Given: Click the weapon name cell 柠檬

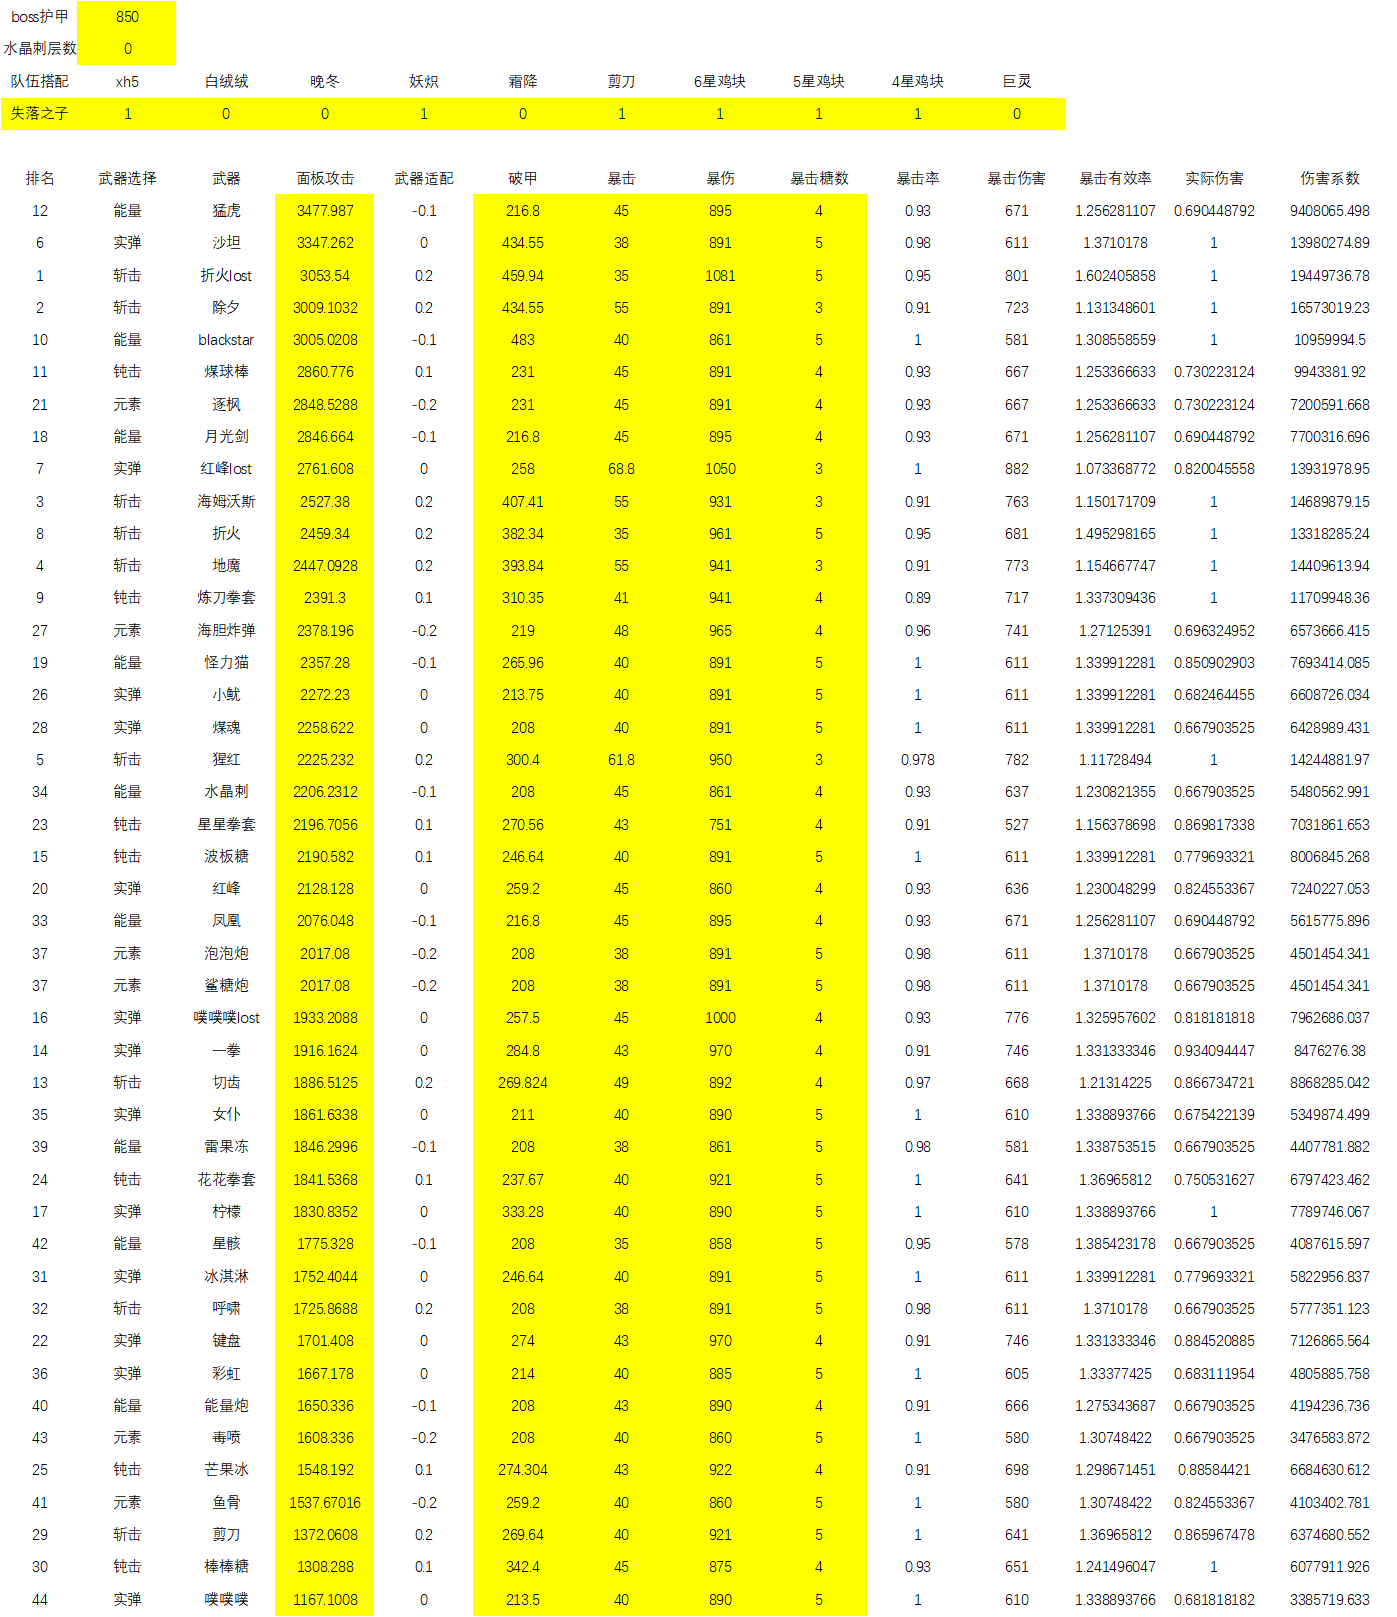Looking at the screenshot, I should (x=226, y=1212).
